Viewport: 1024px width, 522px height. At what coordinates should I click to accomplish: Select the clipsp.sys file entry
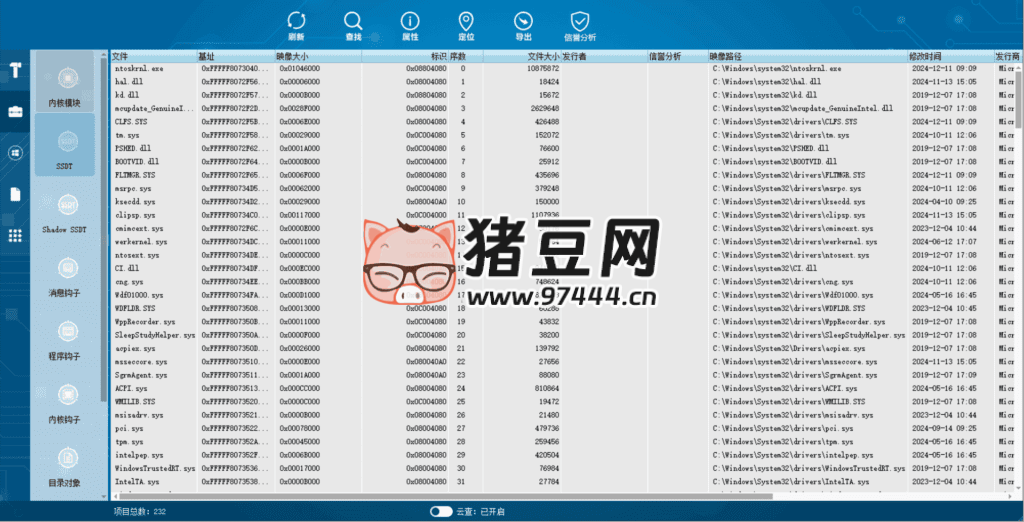[x=135, y=215]
